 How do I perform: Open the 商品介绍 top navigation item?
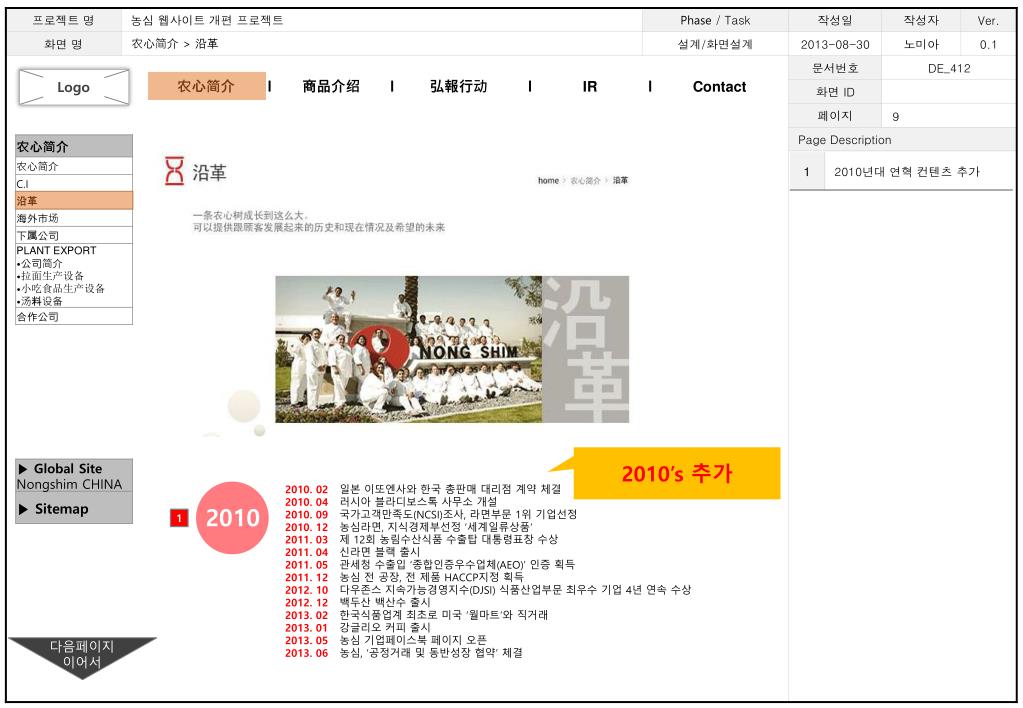[x=331, y=86]
